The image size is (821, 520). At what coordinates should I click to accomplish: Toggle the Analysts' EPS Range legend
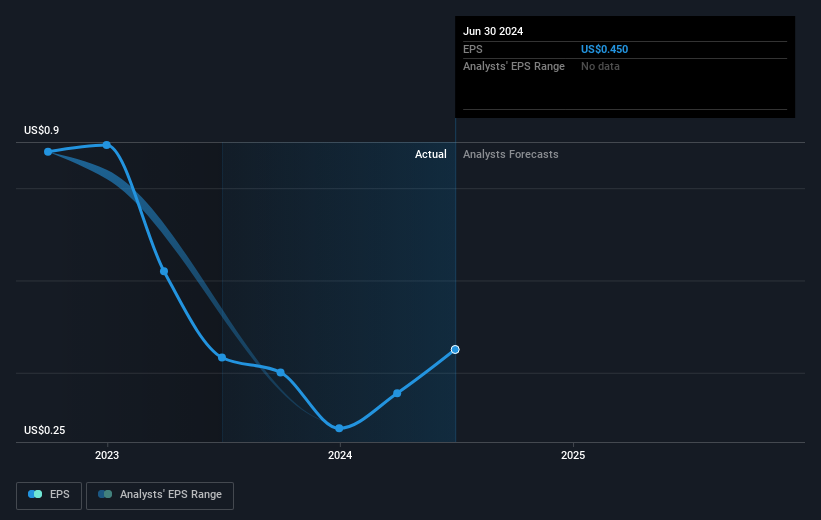[160, 495]
